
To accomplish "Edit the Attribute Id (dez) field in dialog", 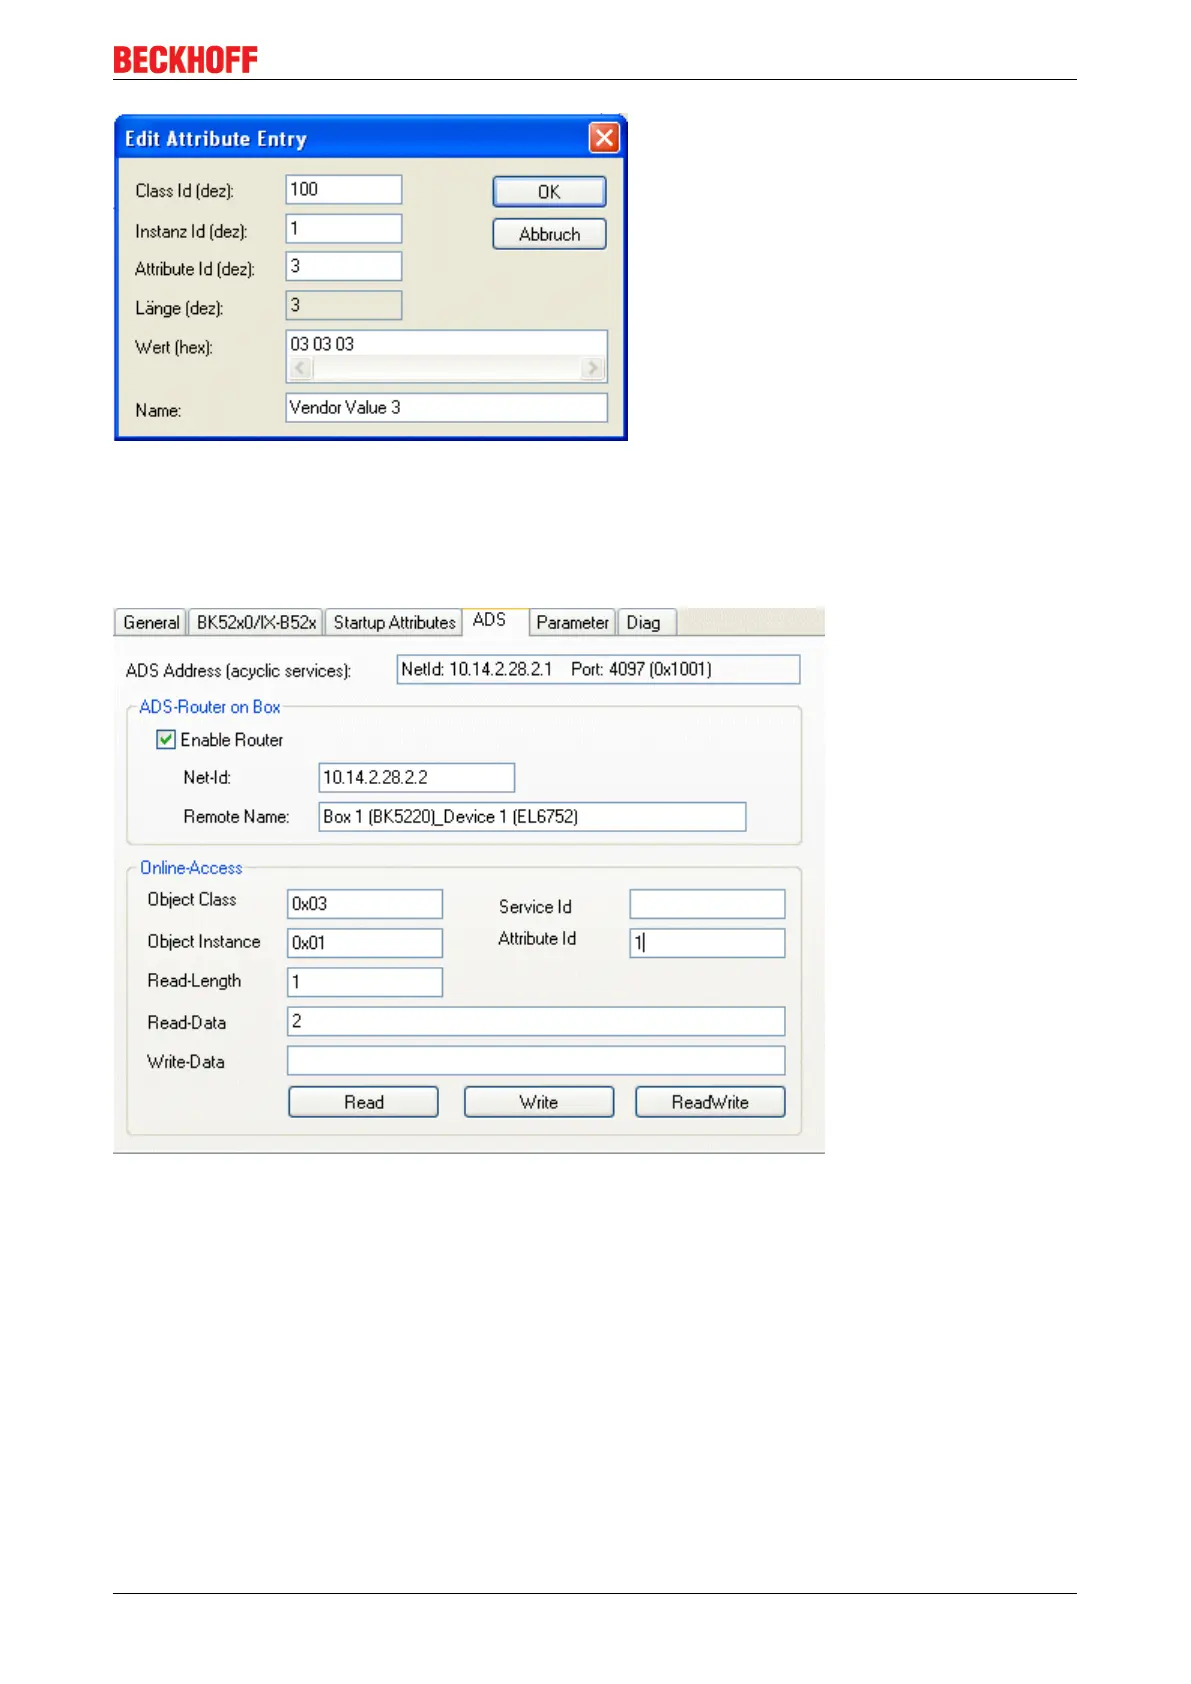I will pyautogui.click(x=344, y=266).
